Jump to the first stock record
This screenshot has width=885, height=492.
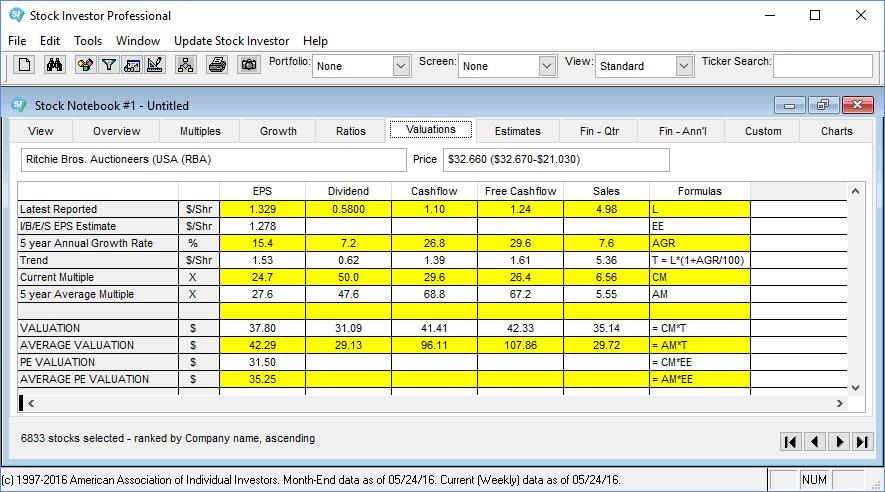click(791, 442)
